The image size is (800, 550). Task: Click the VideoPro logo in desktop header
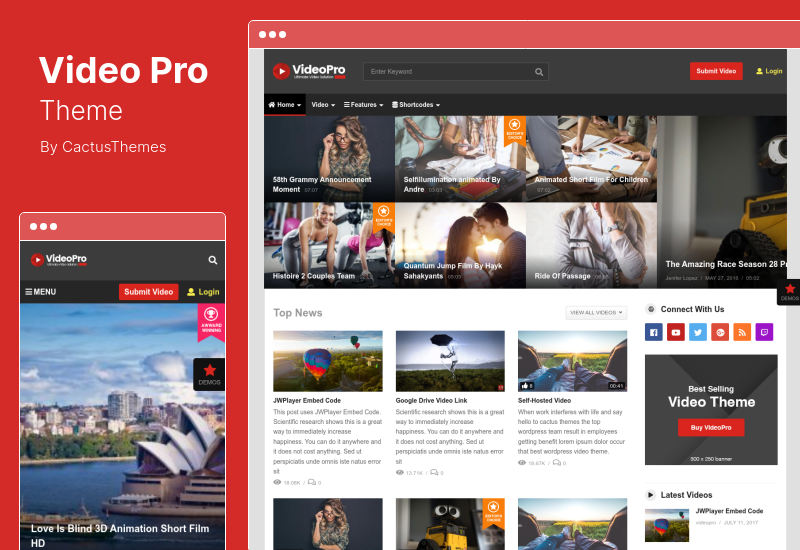[309, 71]
